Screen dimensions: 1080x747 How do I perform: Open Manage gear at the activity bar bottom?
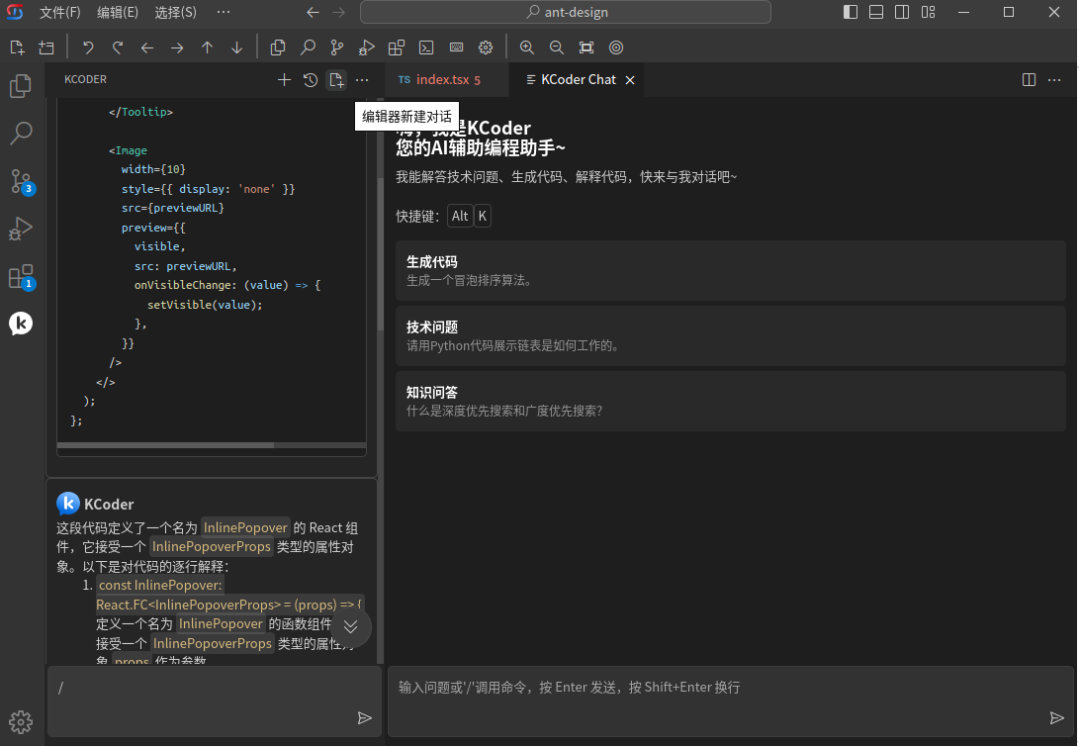(x=21, y=722)
